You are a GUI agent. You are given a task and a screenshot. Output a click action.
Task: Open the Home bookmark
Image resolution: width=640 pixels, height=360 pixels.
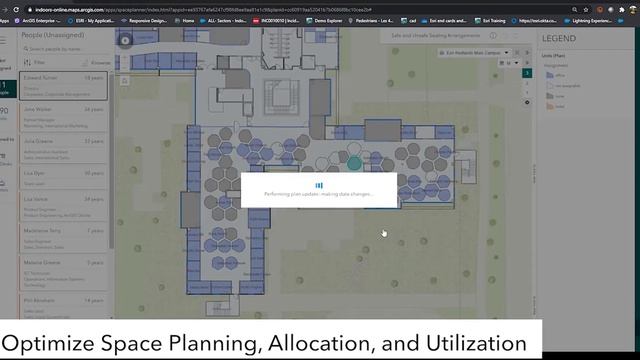(184, 20)
